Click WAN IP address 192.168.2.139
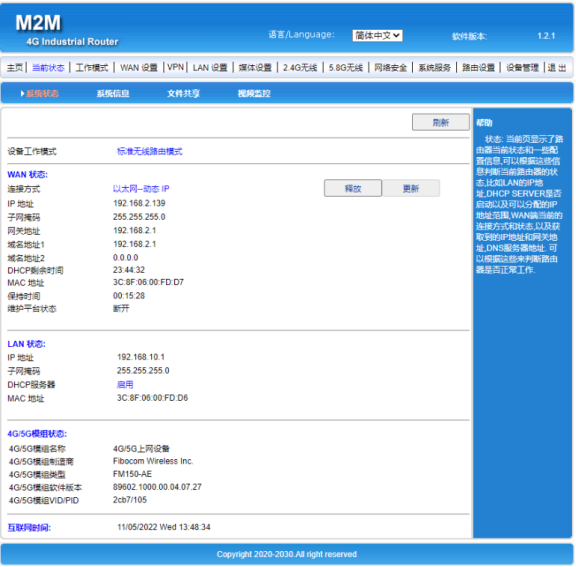 (139, 203)
